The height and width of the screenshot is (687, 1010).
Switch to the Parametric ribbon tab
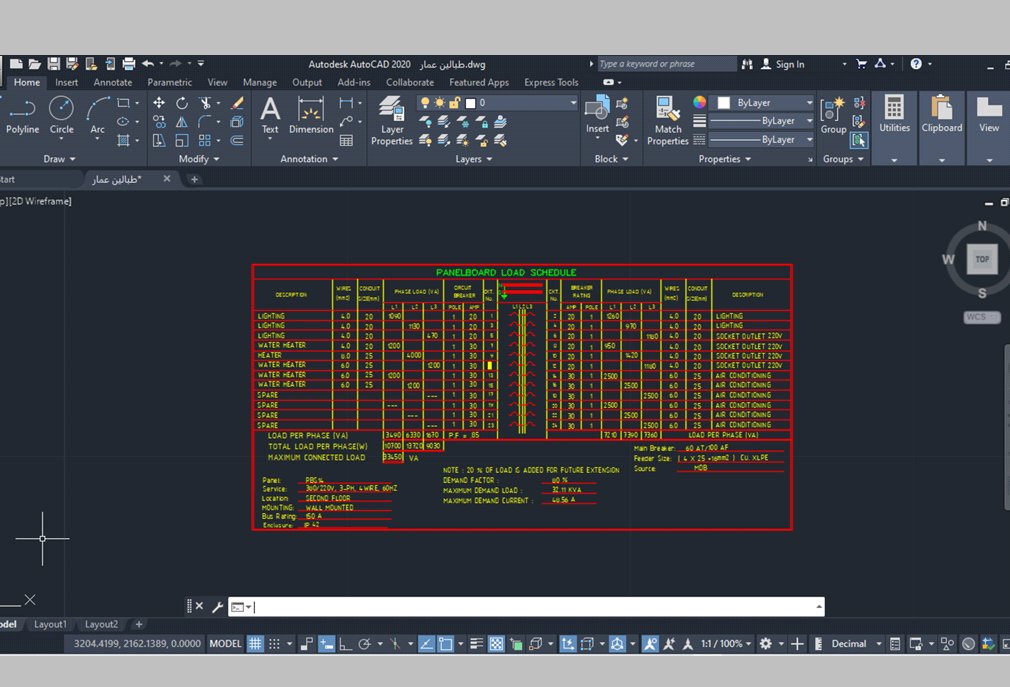[x=169, y=82]
